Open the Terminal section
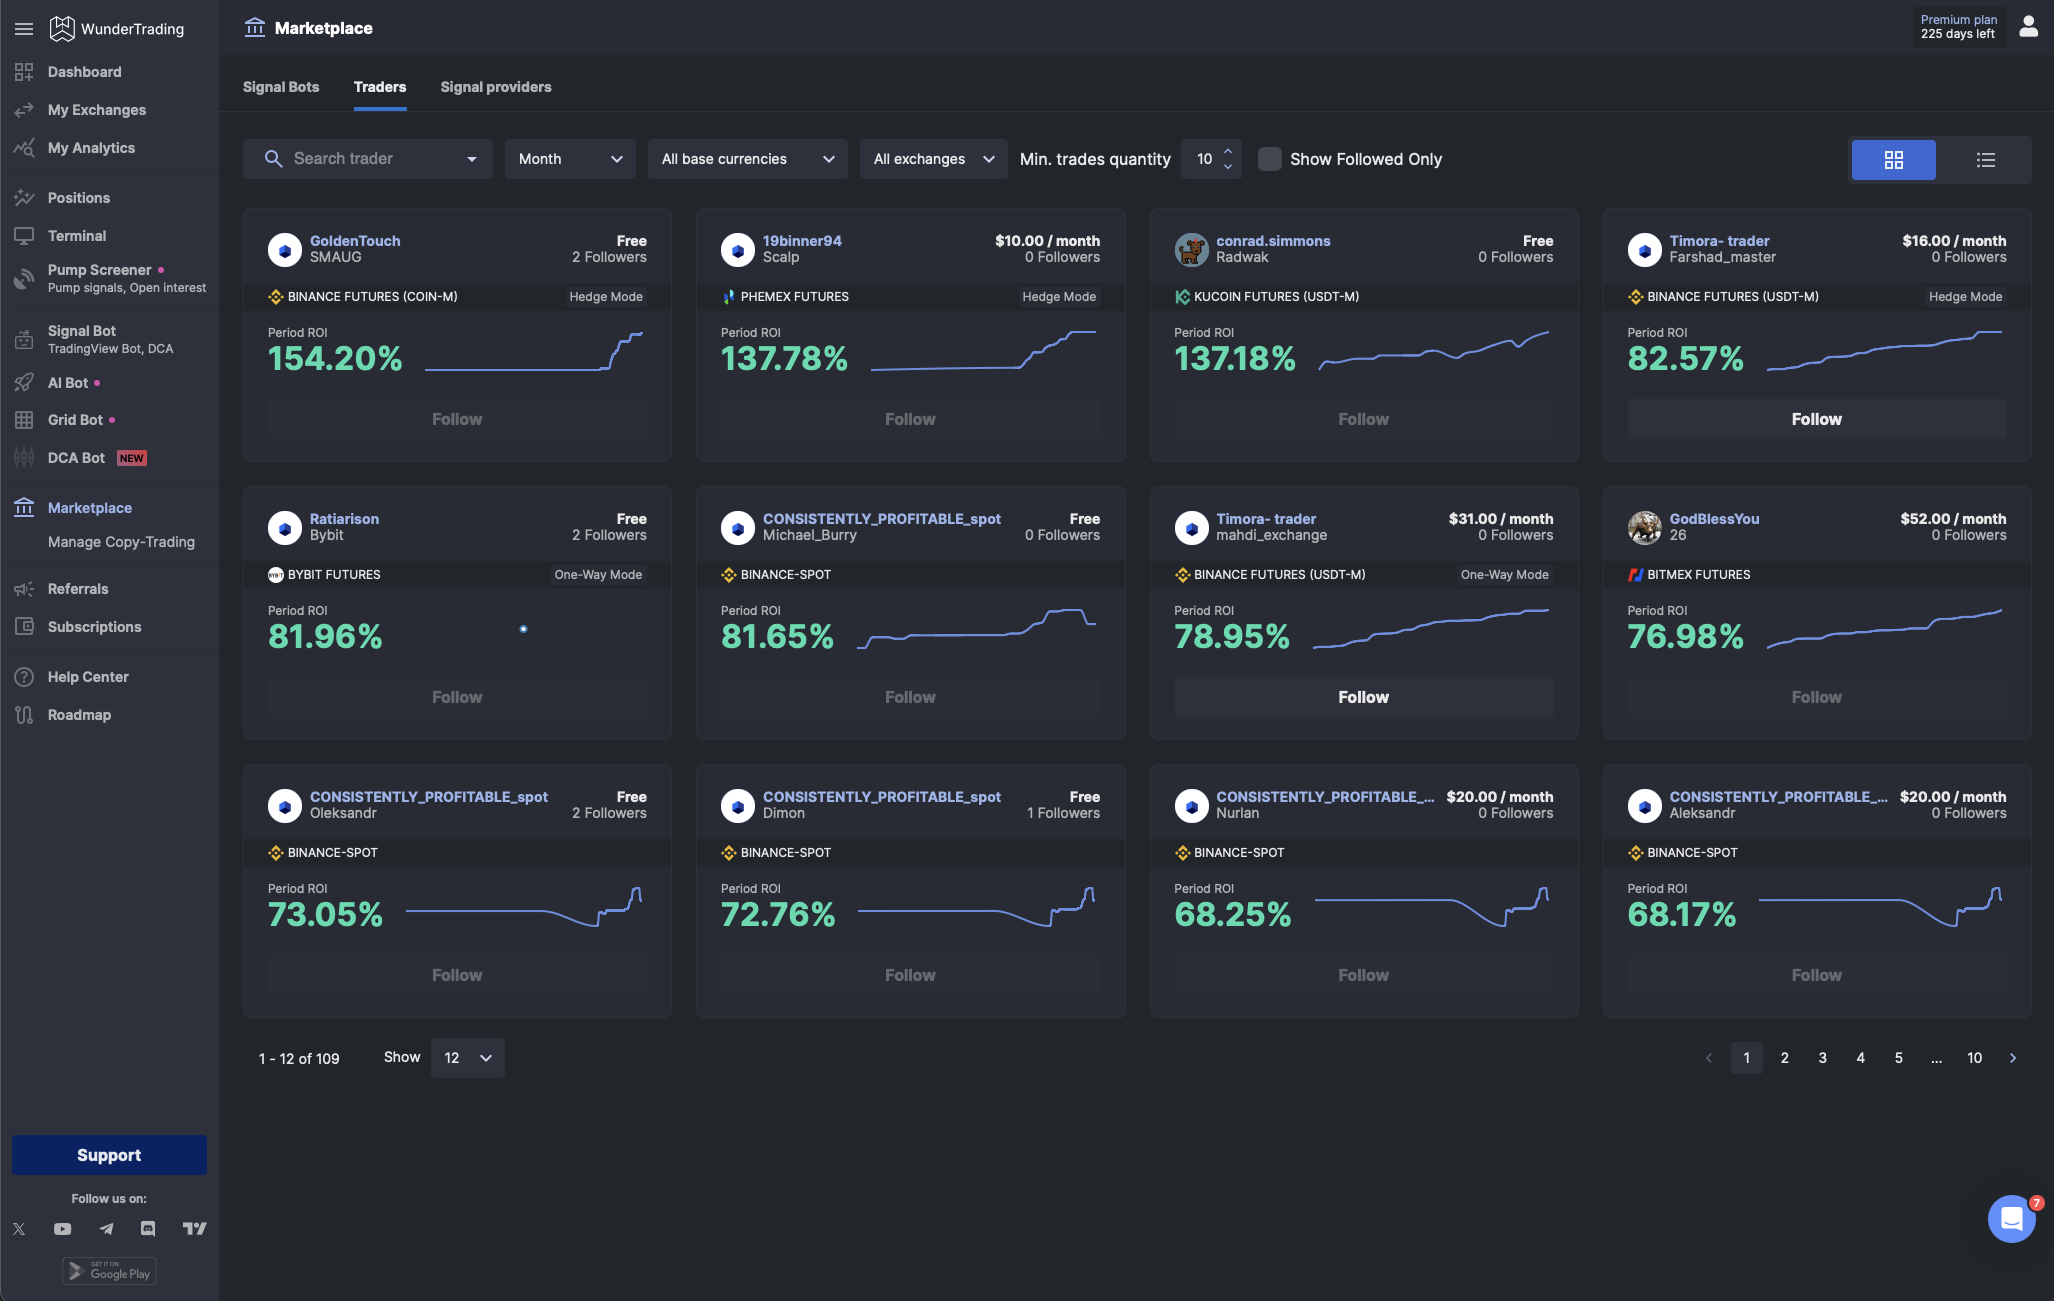Viewport: 2054px width, 1301px height. 75,236
